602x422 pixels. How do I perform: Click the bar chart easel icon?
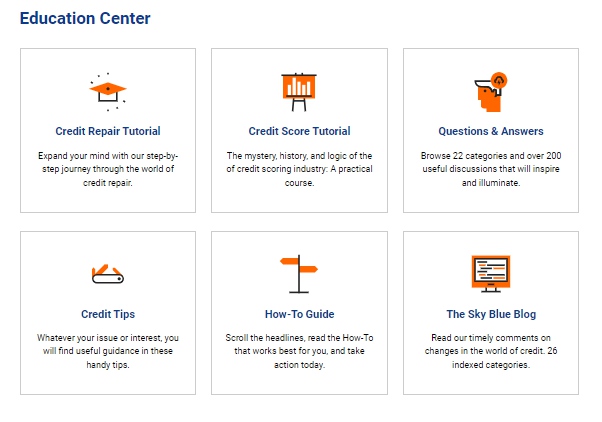[x=299, y=92]
